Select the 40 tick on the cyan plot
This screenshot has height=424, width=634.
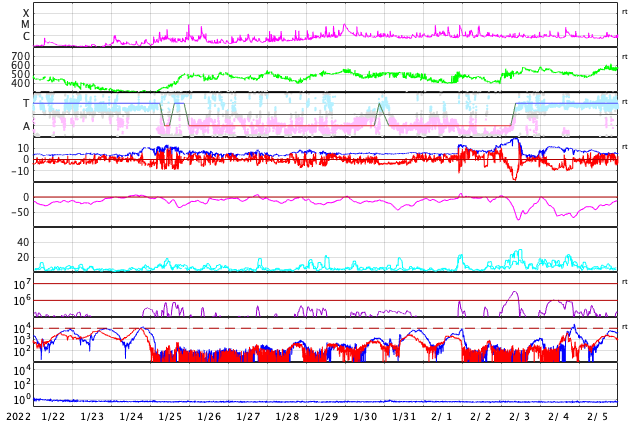pyautogui.click(x=23, y=242)
